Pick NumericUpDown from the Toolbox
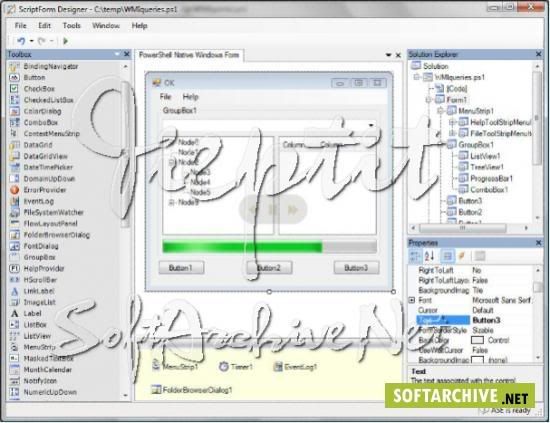 [x=50, y=392]
